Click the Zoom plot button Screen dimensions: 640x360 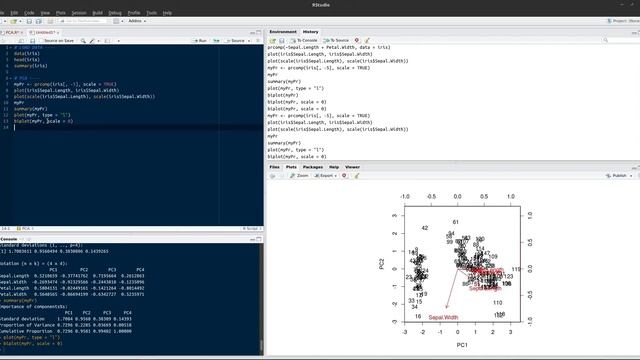coord(299,176)
